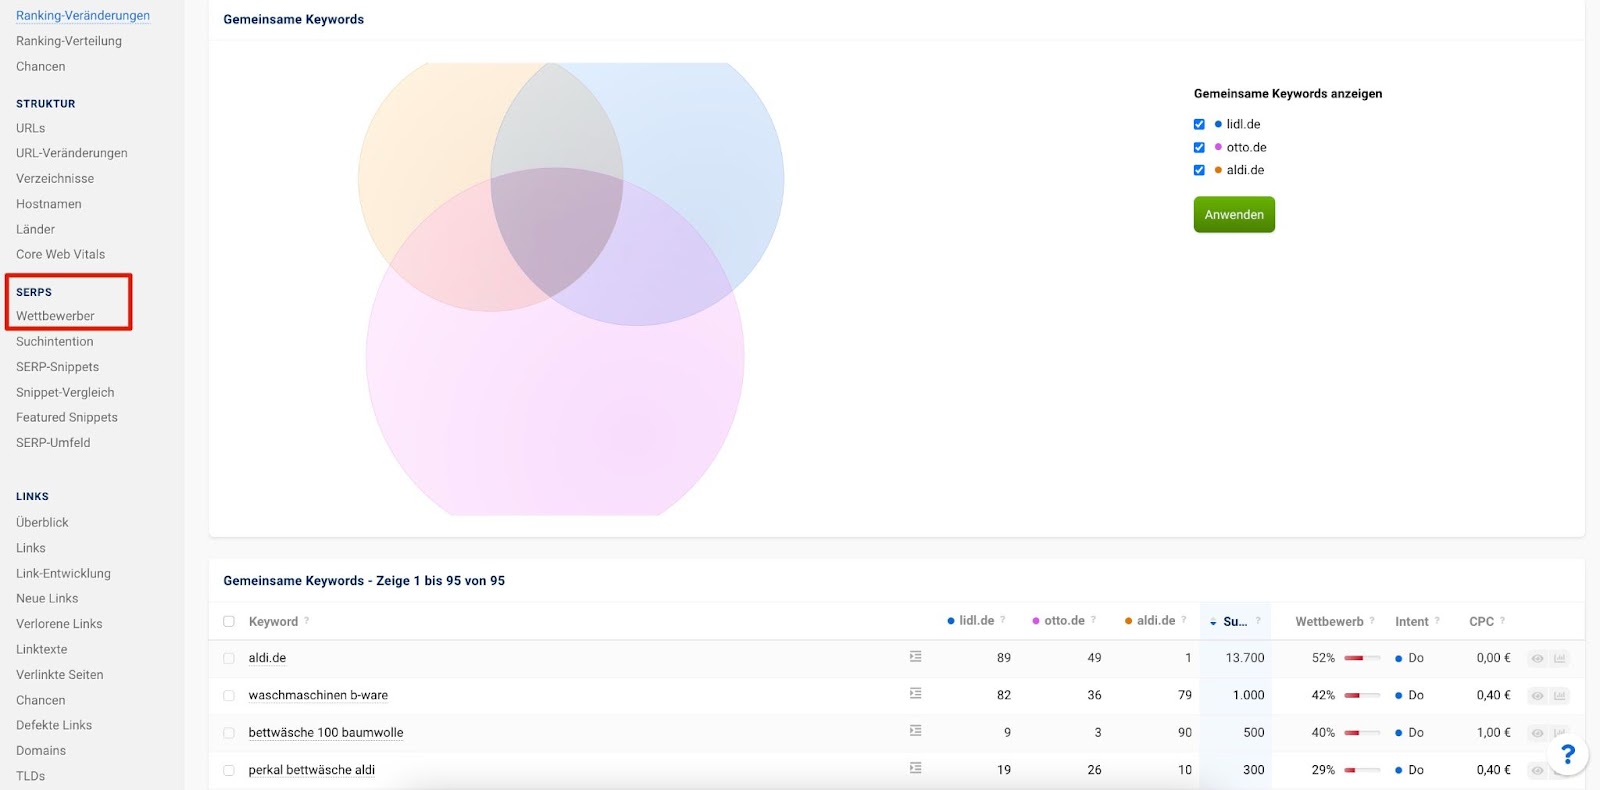The width and height of the screenshot is (1600, 790).
Task: Open Featured Snippets in sidebar
Action: [x=66, y=417]
